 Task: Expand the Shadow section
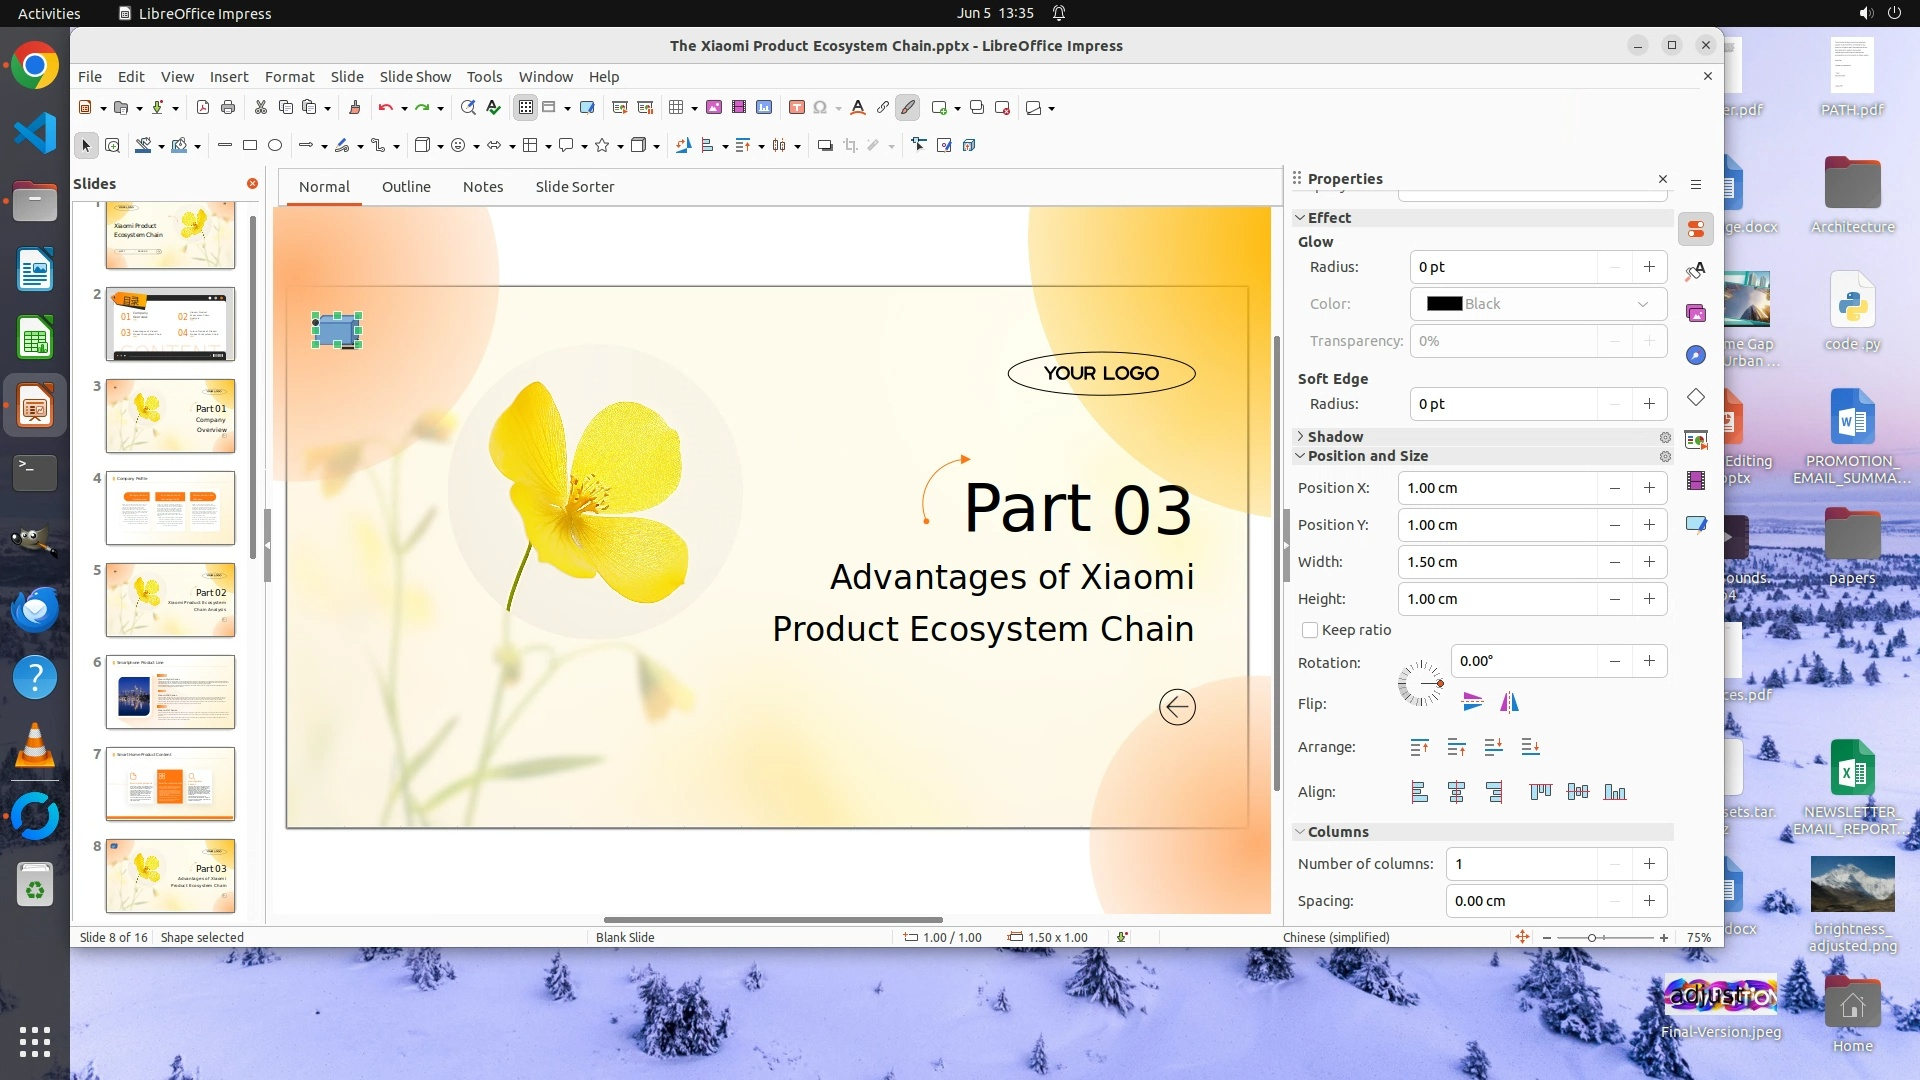tap(1335, 437)
